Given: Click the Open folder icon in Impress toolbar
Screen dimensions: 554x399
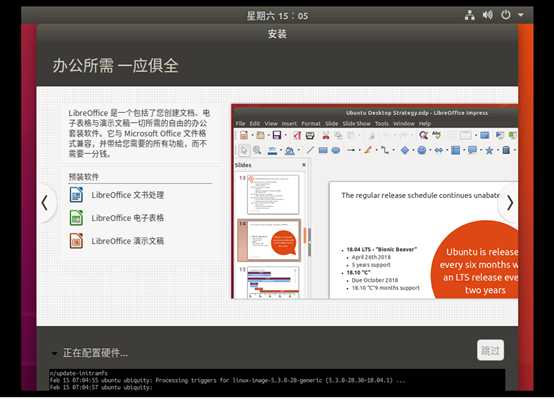Looking at the screenshot, I should (260, 135).
